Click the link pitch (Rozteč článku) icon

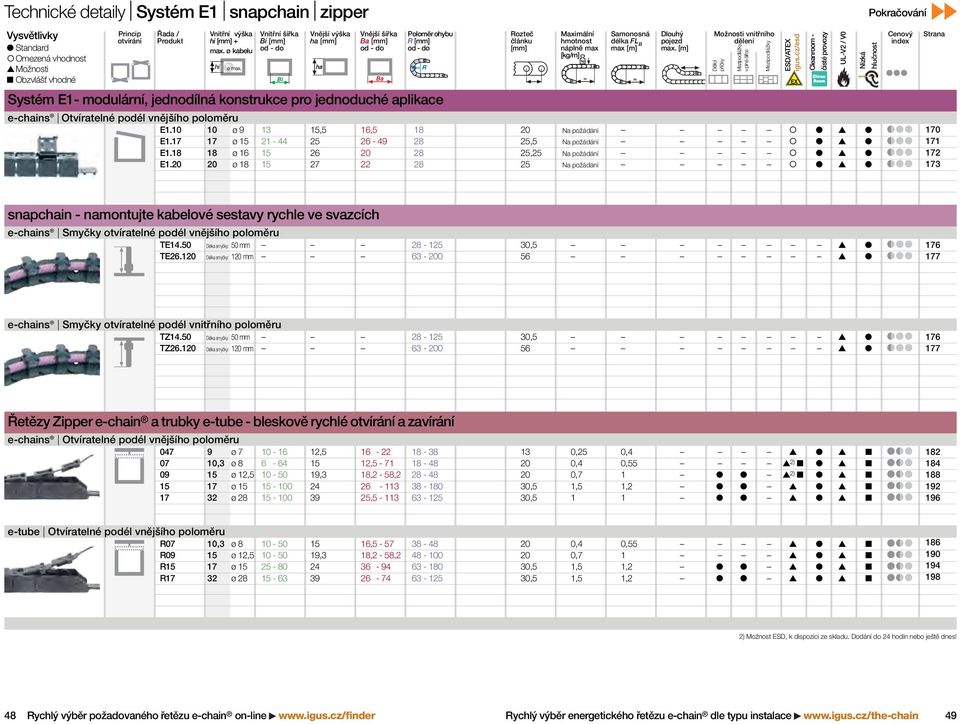[530, 70]
